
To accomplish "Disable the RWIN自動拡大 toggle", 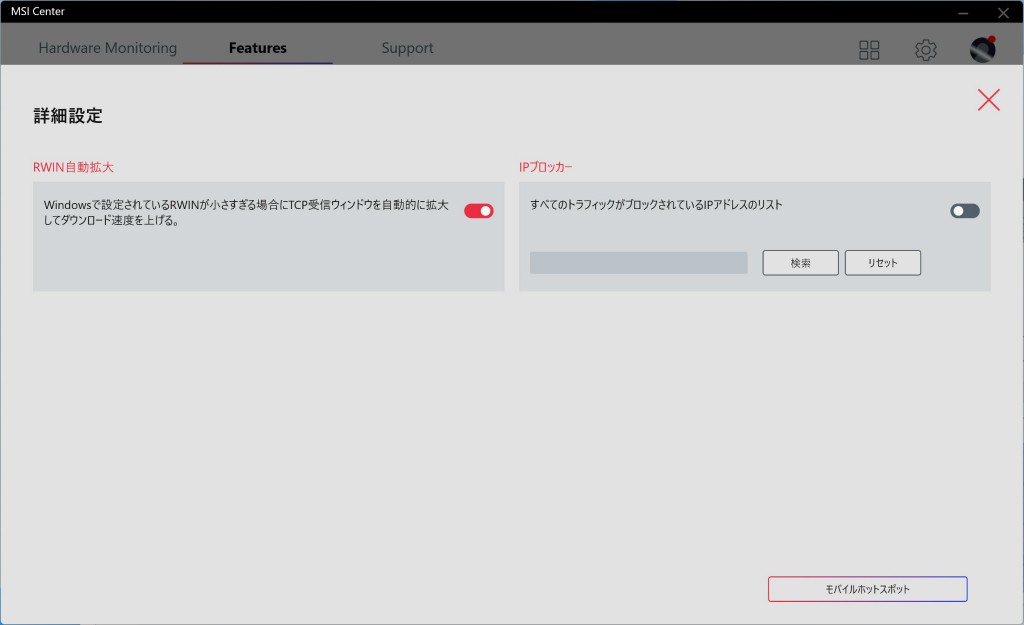I will pos(478,211).
